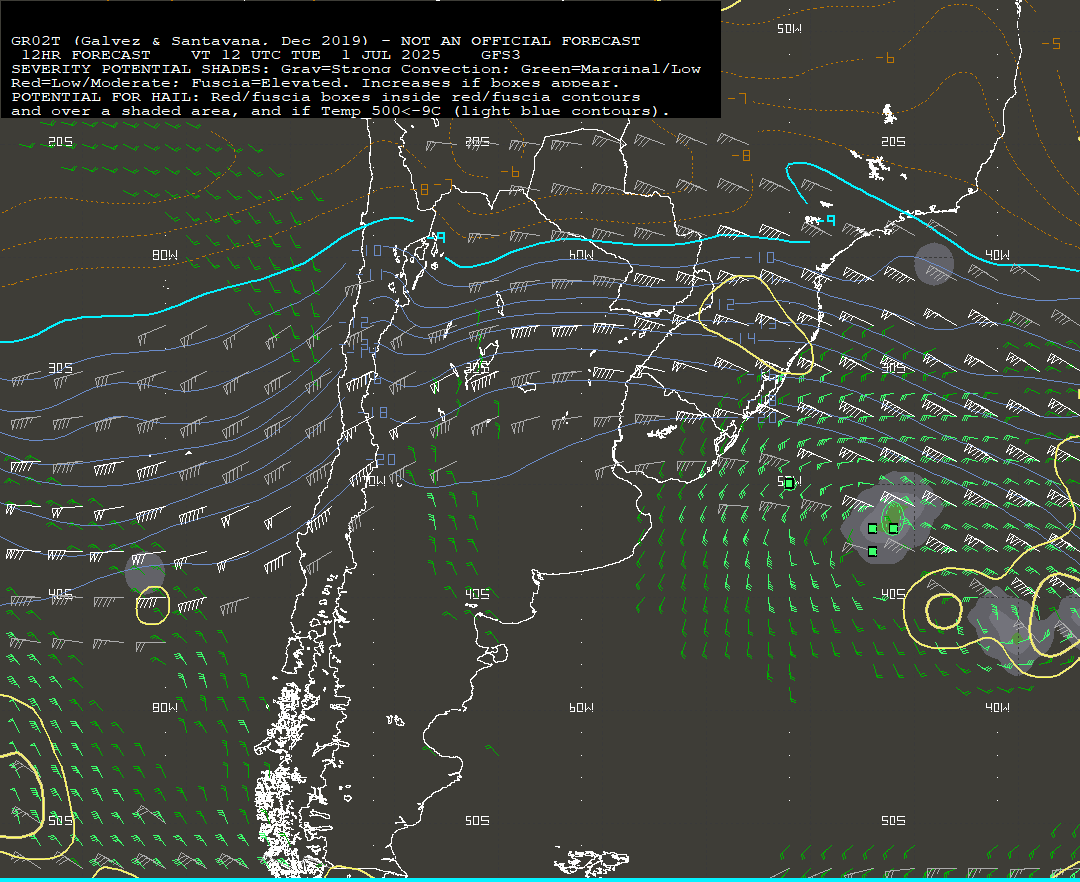Click the small yellow circle near Pacific 40S
Image resolution: width=1080 pixels, height=882 pixels.
[x=152, y=606]
